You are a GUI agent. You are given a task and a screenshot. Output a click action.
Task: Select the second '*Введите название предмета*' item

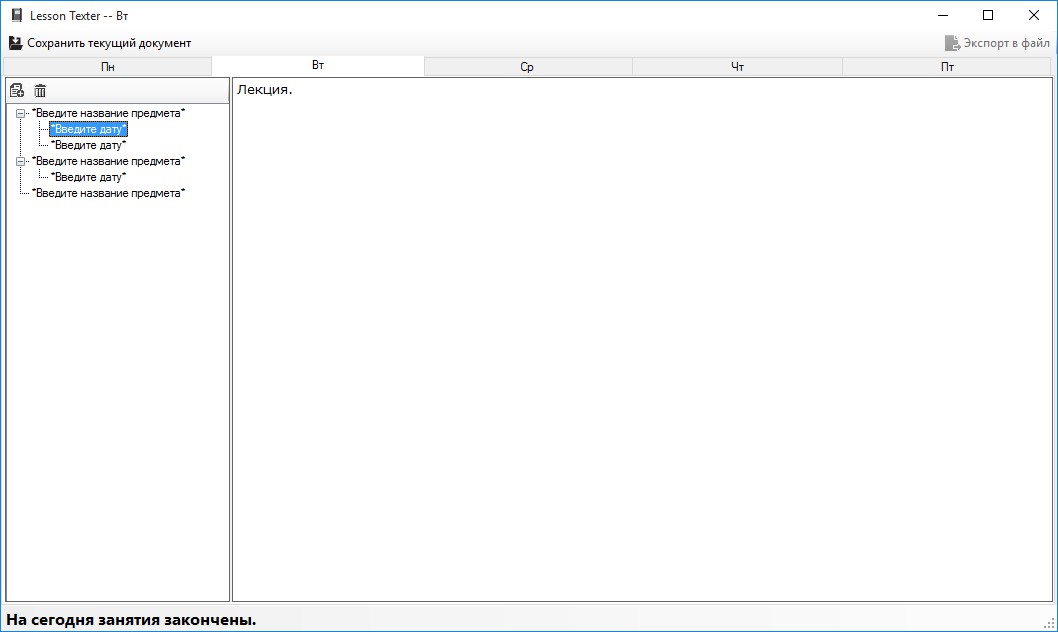pyautogui.click(x=109, y=161)
